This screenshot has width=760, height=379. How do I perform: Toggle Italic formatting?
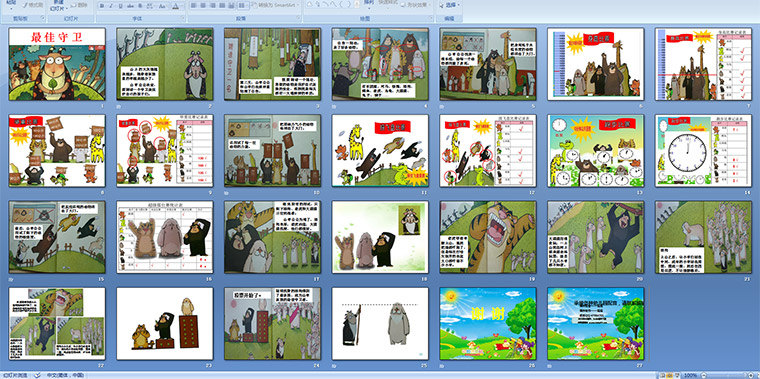pos(111,6)
